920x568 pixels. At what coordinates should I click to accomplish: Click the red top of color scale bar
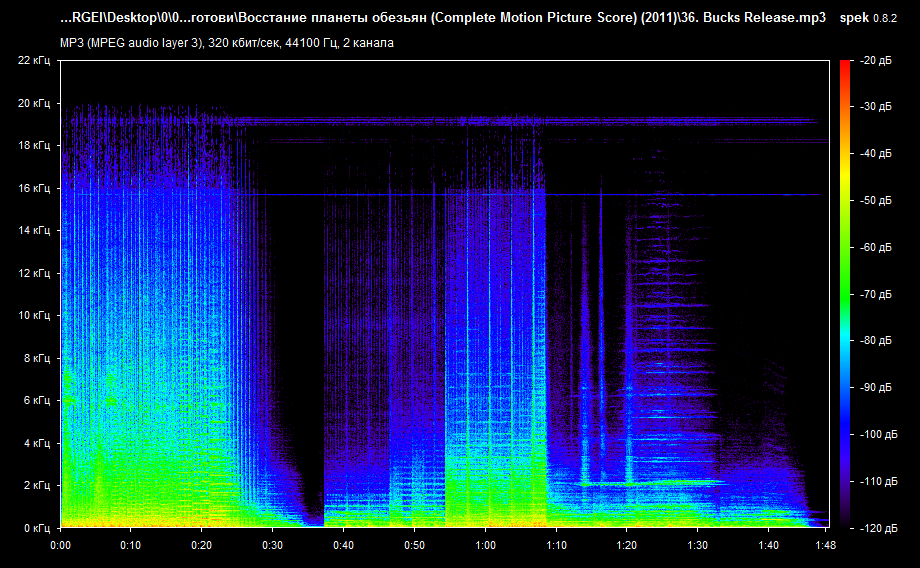click(845, 66)
